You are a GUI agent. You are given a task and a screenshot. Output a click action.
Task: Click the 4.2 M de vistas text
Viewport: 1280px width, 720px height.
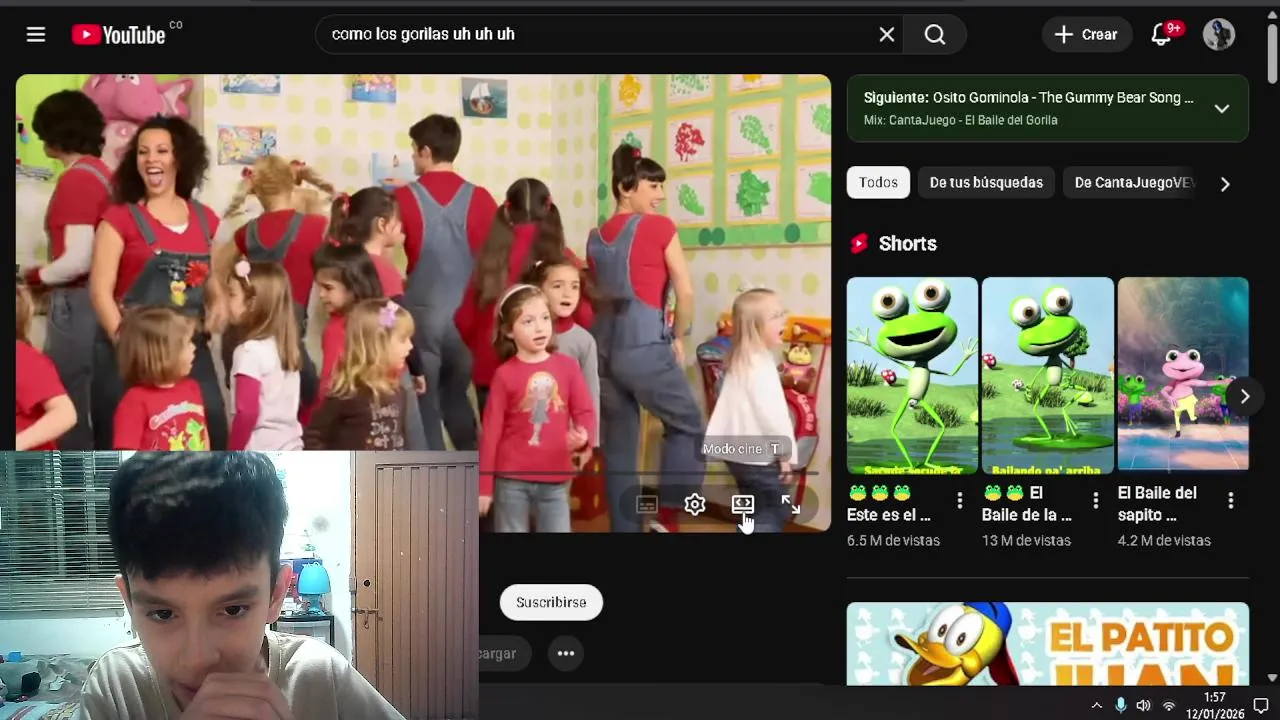(1164, 540)
